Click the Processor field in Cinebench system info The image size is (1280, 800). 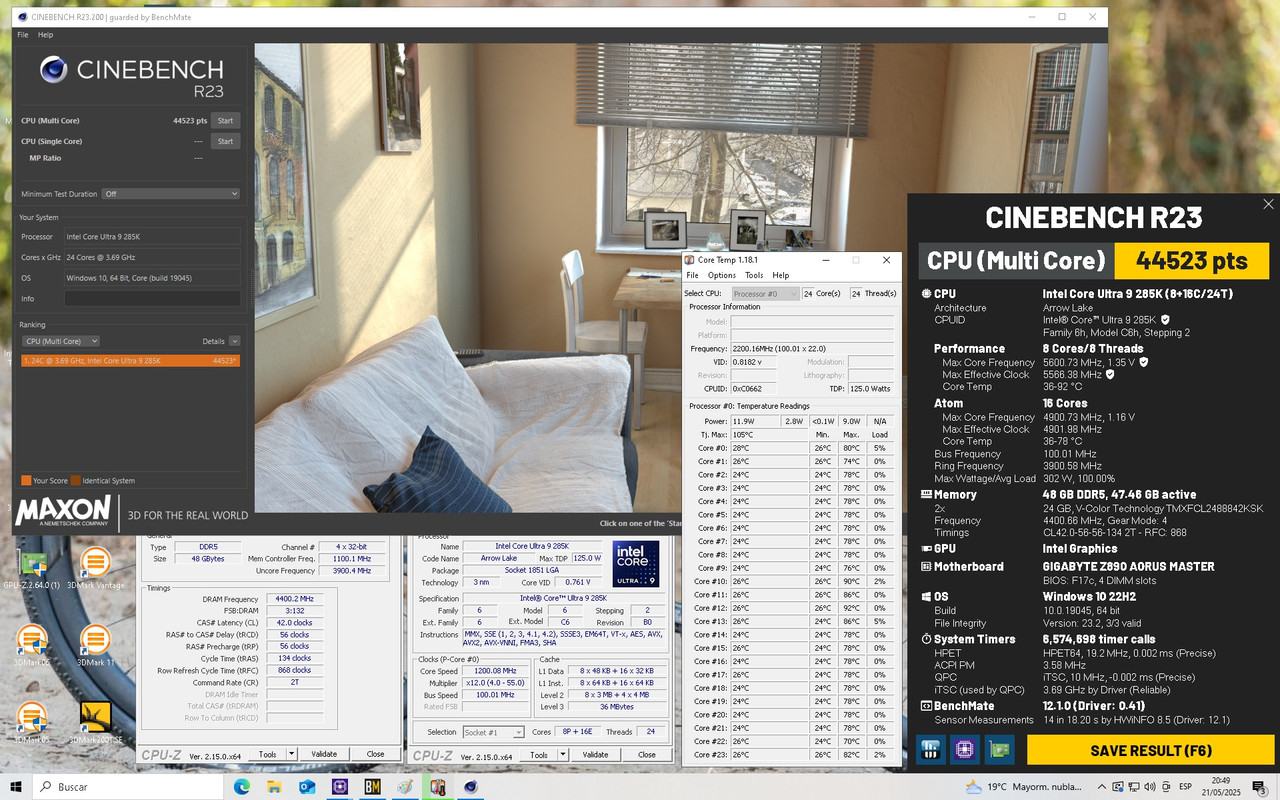[152, 237]
